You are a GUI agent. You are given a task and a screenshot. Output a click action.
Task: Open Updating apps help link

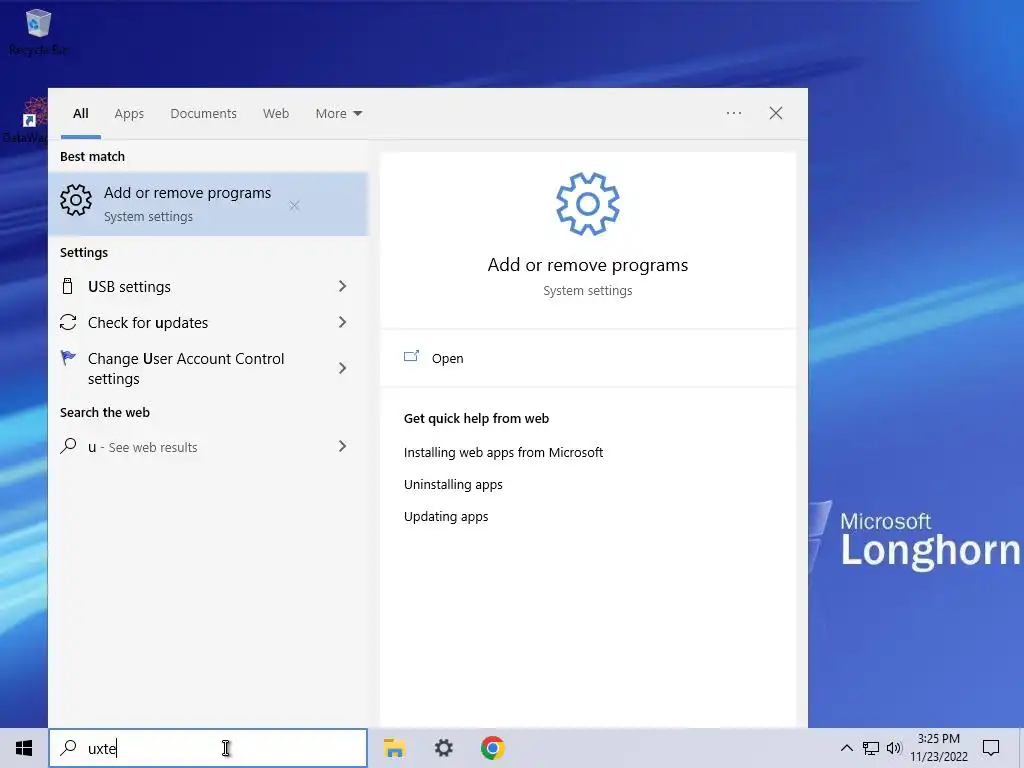tap(446, 516)
